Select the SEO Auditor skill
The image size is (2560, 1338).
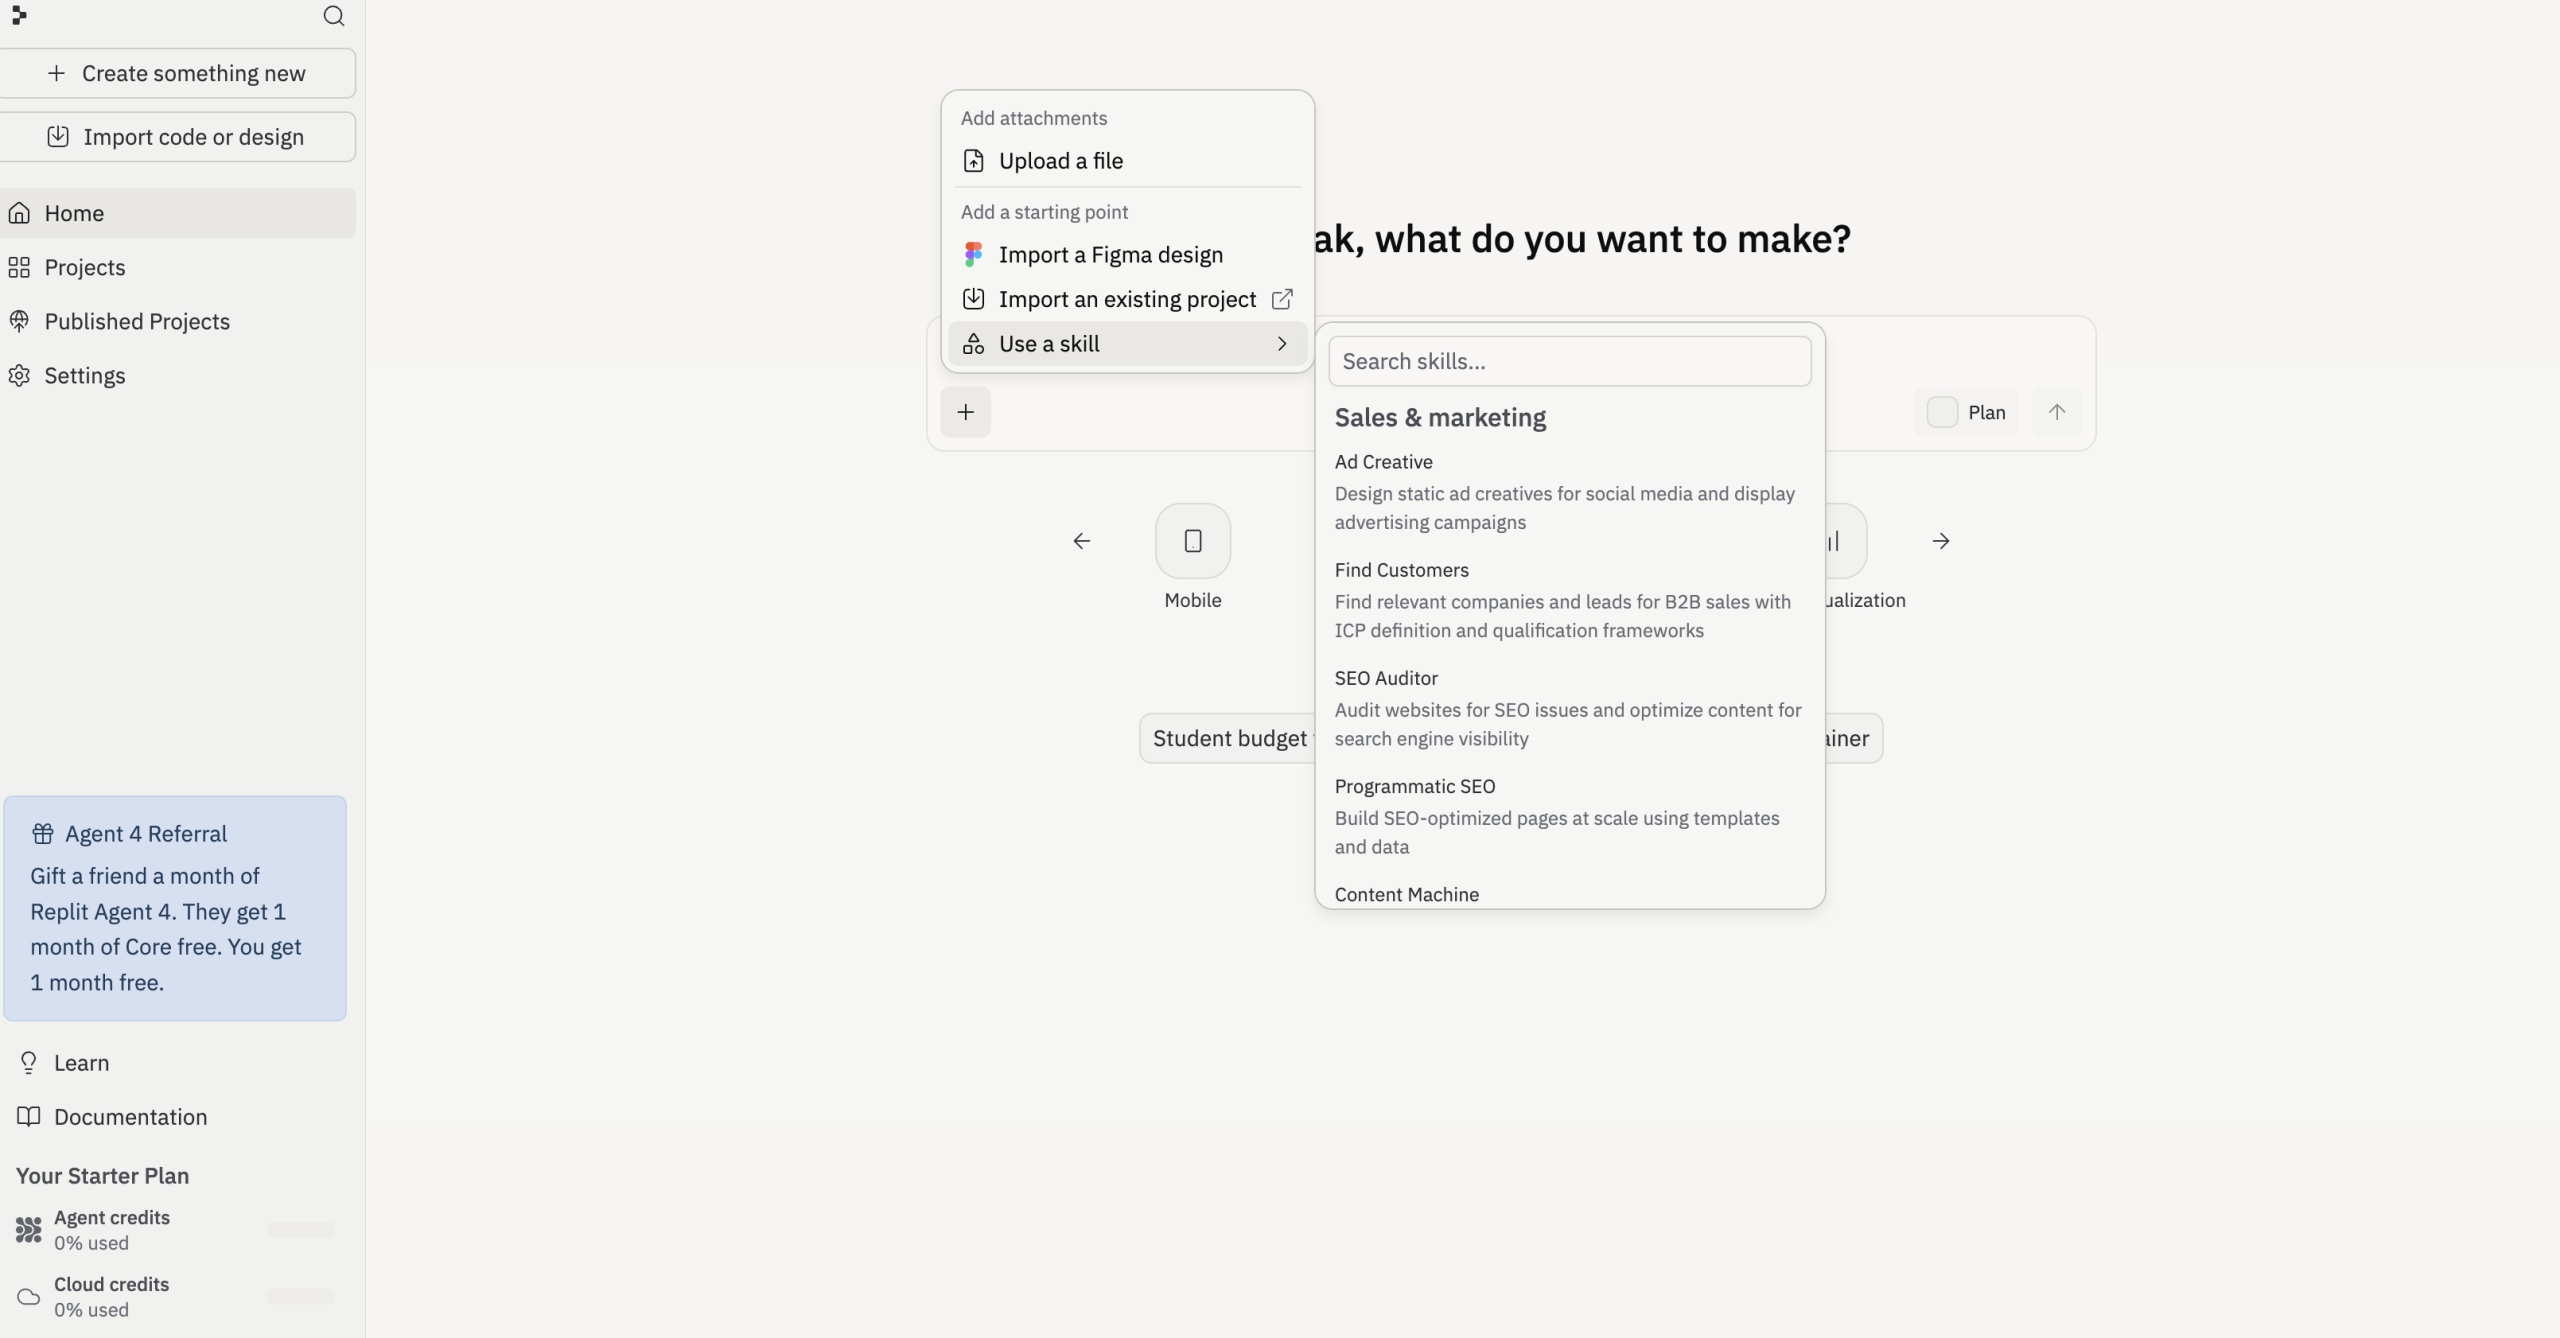pyautogui.click(x=1385, y=677)
